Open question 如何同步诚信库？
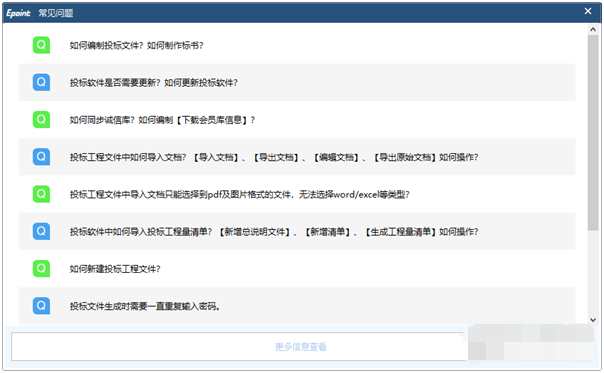Viewport: 604px width, 373px height. (162, 120)
